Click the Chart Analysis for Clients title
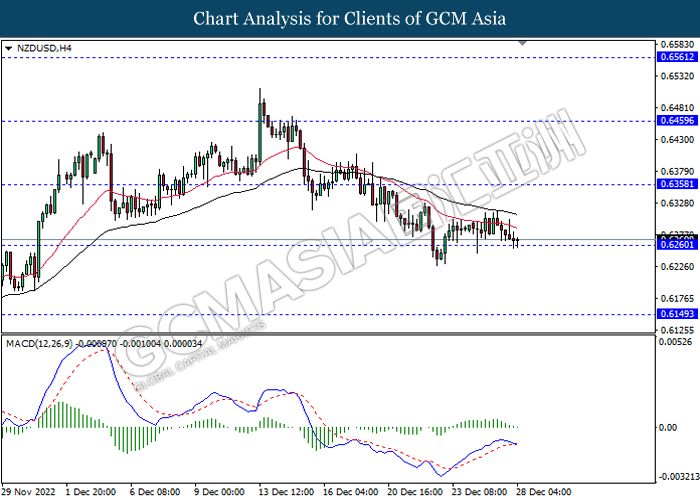The height and width of the screenshot is (500, 700). click(350, 19)
